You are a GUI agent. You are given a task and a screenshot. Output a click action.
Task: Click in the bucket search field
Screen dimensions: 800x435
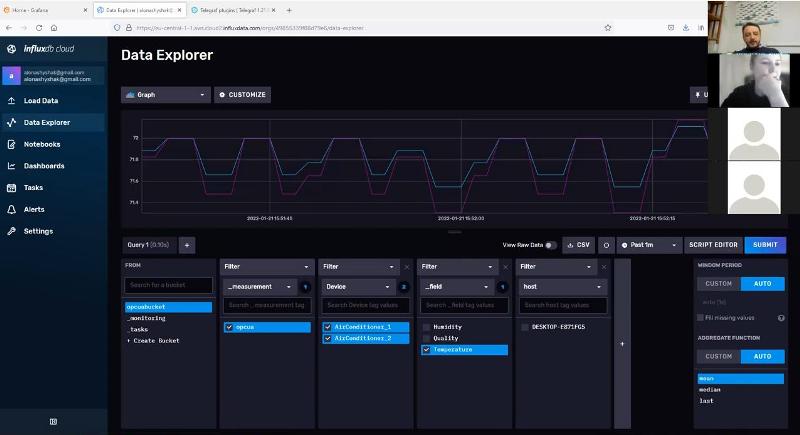click(168, 285)
